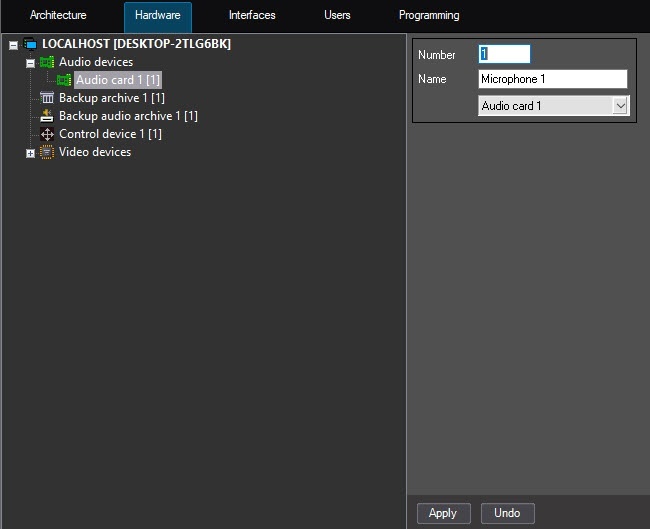Screen dimensions: 650x529
Task: Click the Backup archive 1 icon
Action: pyautogui.click(x=47, y=98)
